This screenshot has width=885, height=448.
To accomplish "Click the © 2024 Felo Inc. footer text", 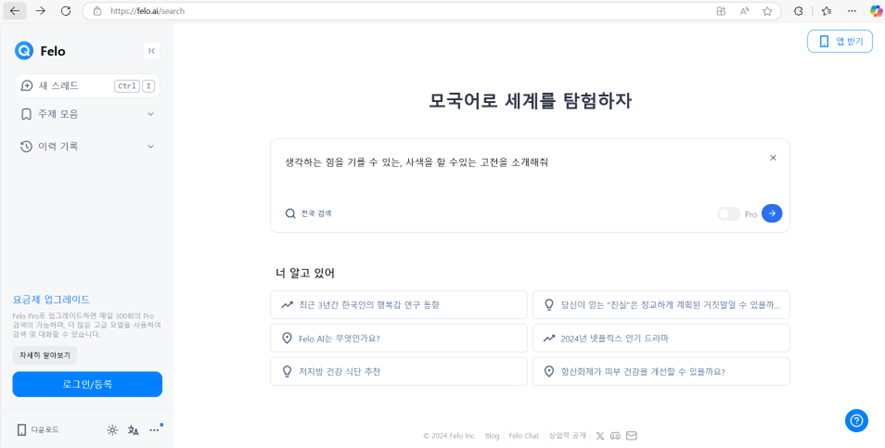I will click(x=450, y=436).
